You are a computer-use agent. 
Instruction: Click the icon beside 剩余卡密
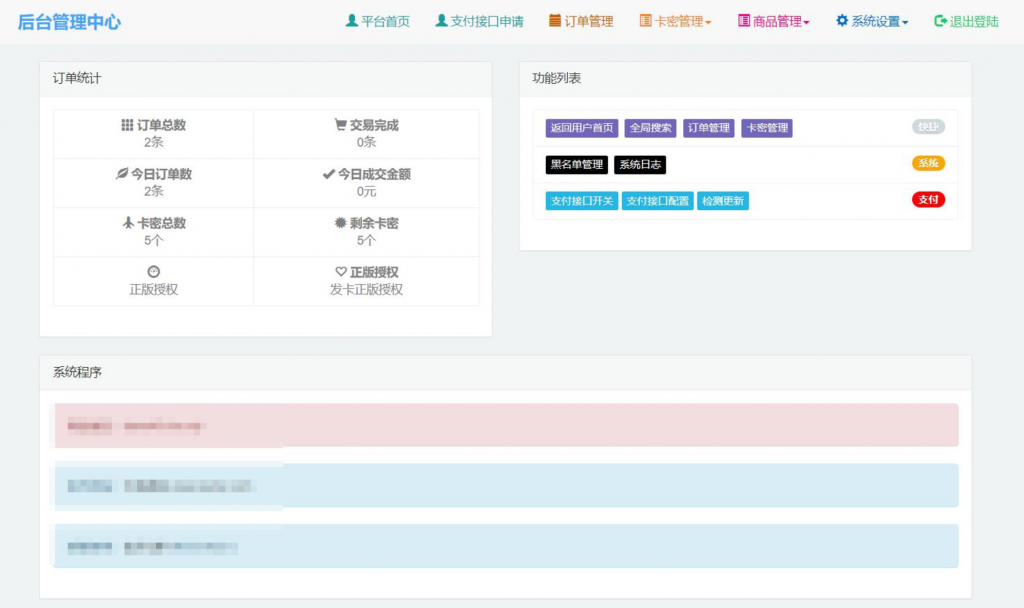pyautogui.click(x=340, y=223)
